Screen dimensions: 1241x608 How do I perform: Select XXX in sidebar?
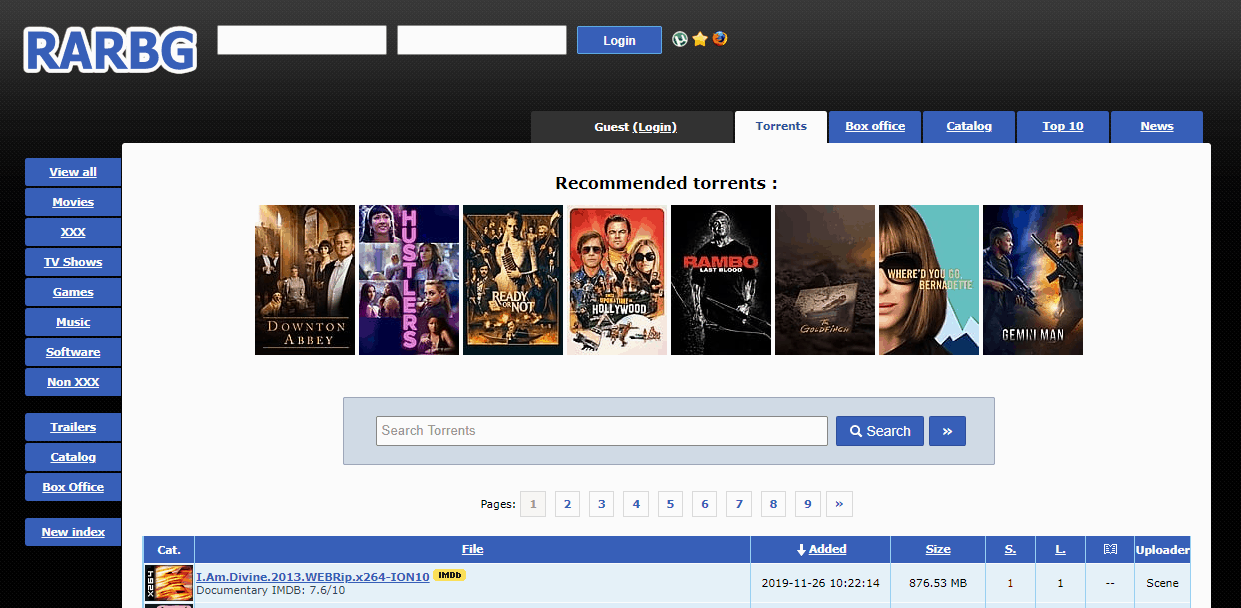tap(73, 232)
